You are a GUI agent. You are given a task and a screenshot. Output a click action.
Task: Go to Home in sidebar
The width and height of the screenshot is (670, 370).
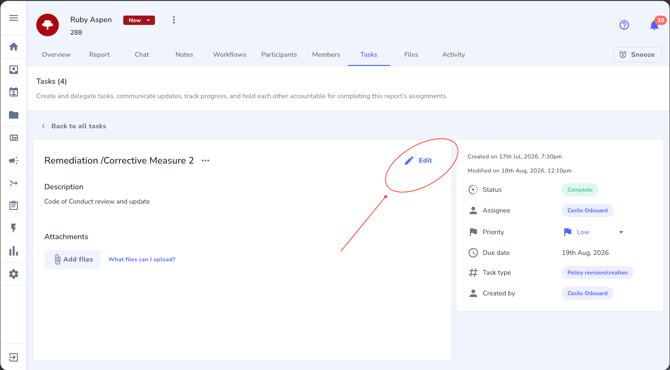click(14, 47)
